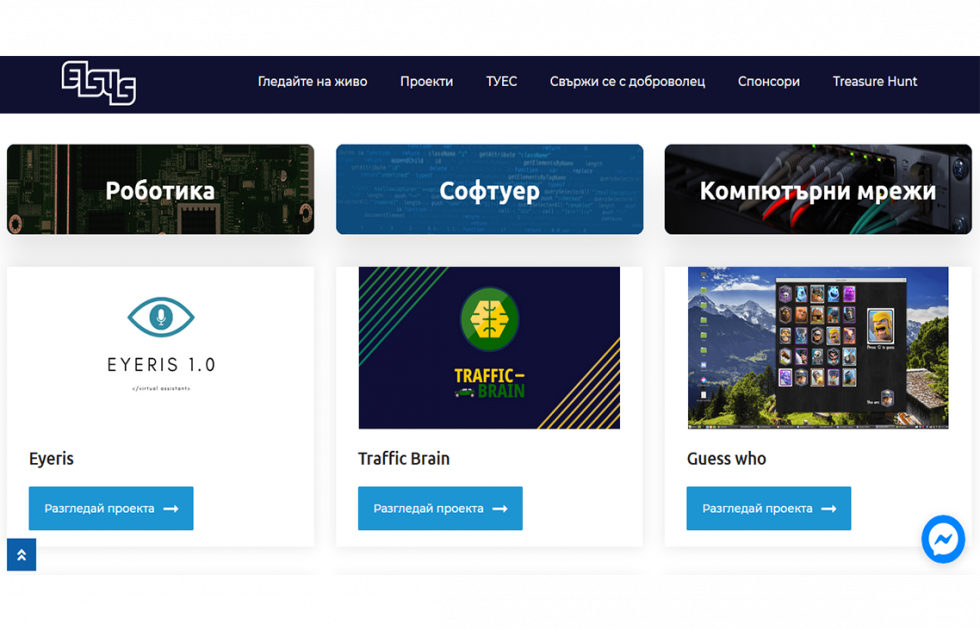This screenshot has height=630, width=980.
Task: Open the Messenger chat bubble
Action: pyautogui.click(x=942, y=540)
